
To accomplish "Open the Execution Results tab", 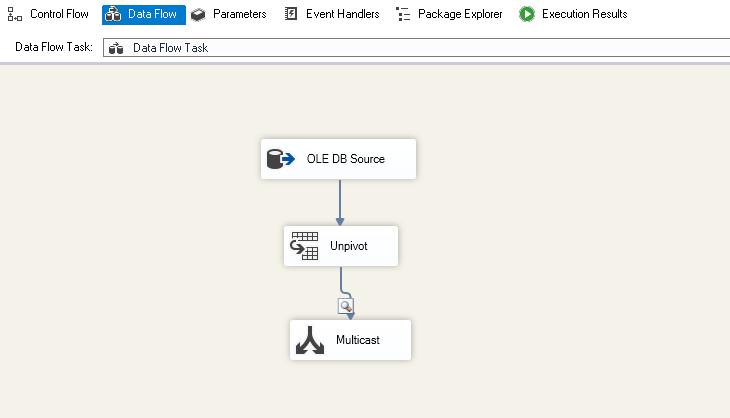I will coord(584,15).
